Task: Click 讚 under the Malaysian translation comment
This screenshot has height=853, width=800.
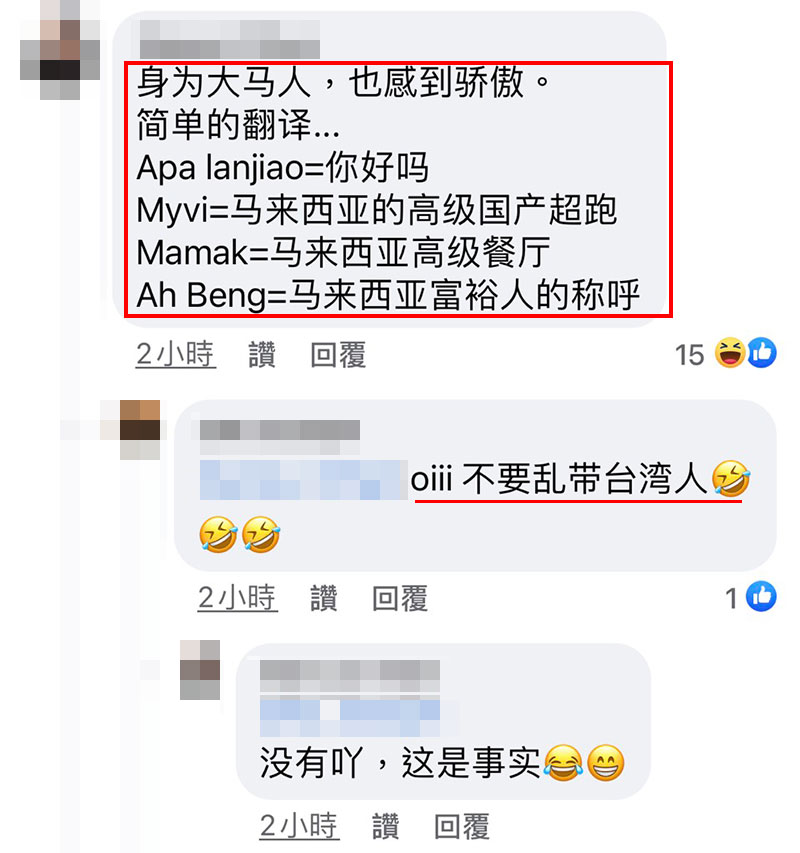Action: [x=262, y=355]
